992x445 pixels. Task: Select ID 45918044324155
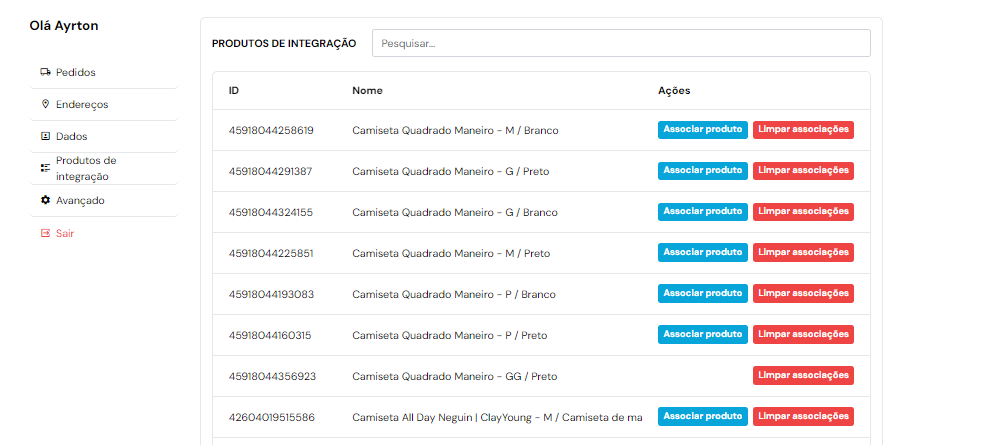click(x=271, y=213)
